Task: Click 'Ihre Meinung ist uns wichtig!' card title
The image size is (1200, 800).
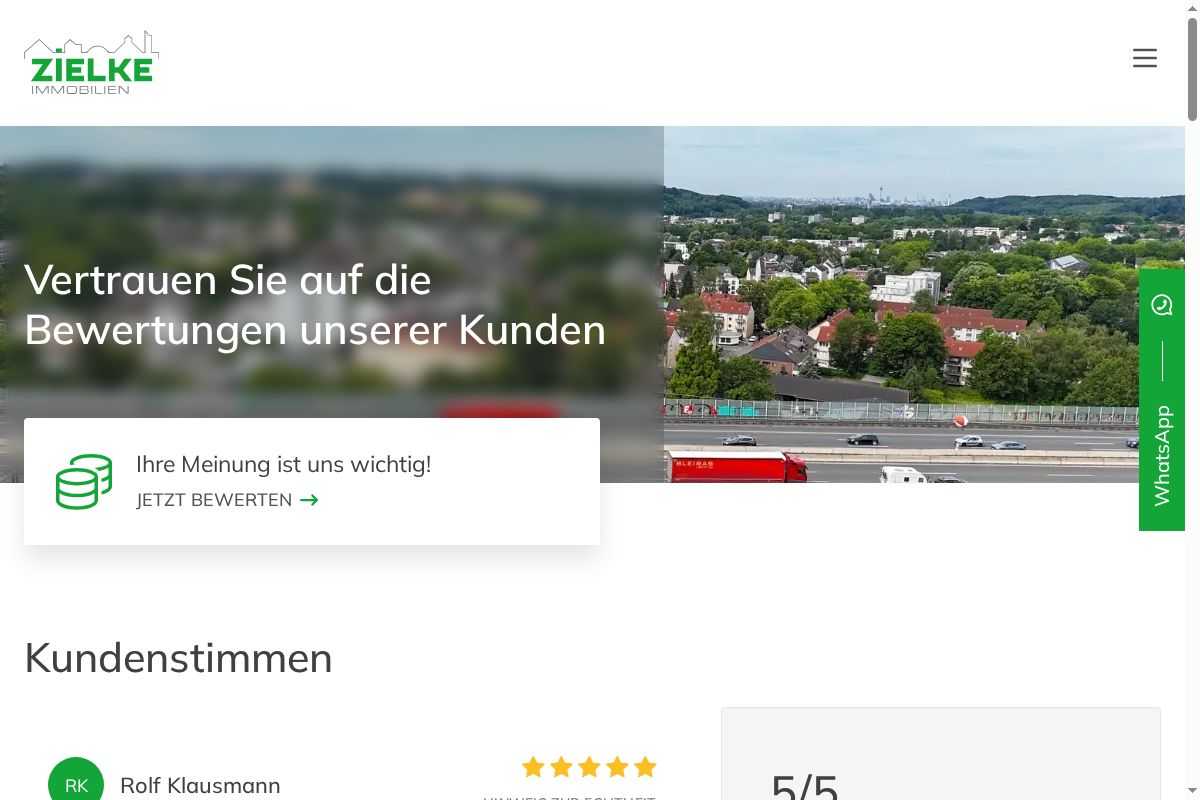Action: click(284, 464)
